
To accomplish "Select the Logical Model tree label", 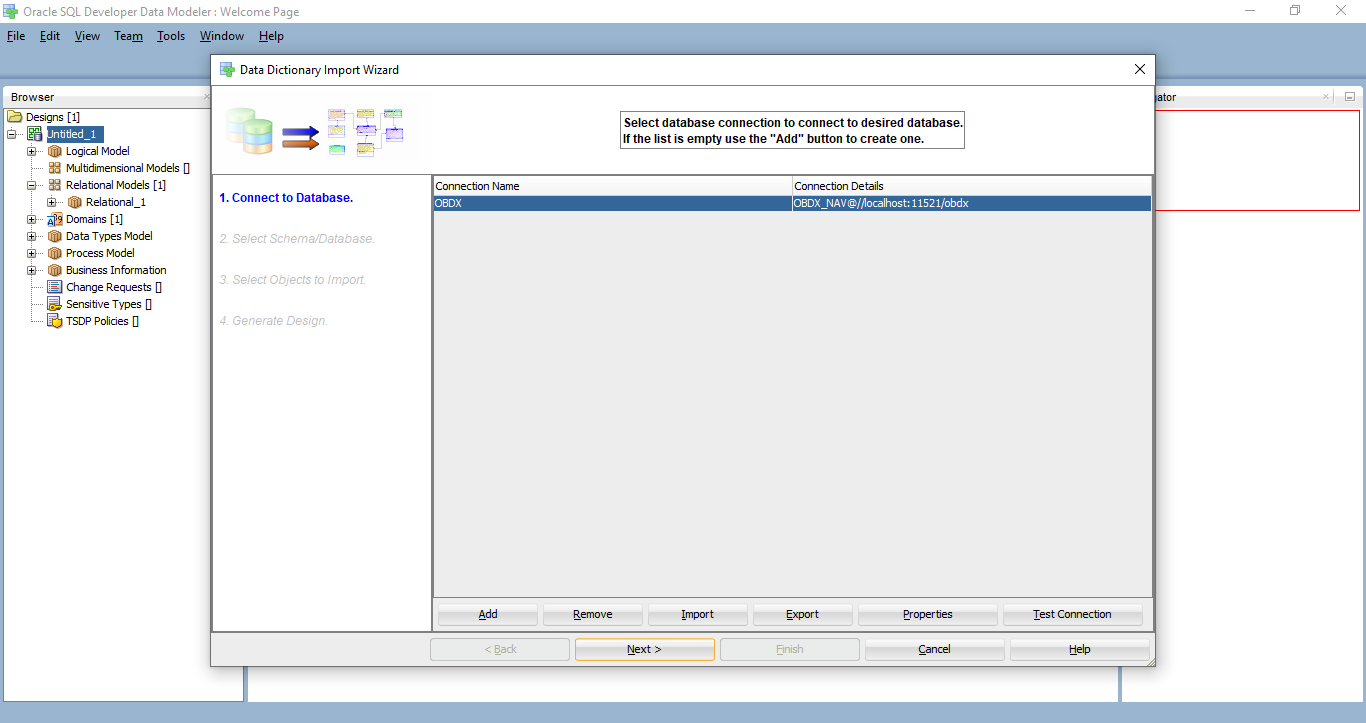I will (98, 151).
